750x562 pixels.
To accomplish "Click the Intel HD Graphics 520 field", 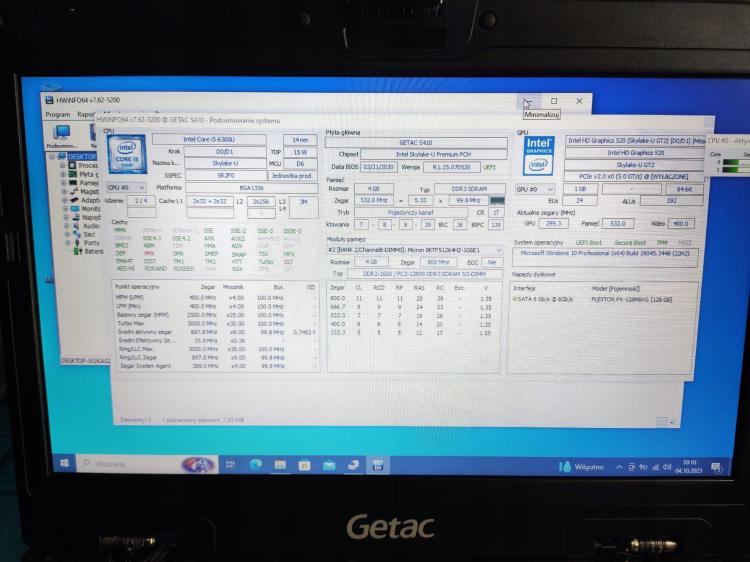I will [635, 153].
